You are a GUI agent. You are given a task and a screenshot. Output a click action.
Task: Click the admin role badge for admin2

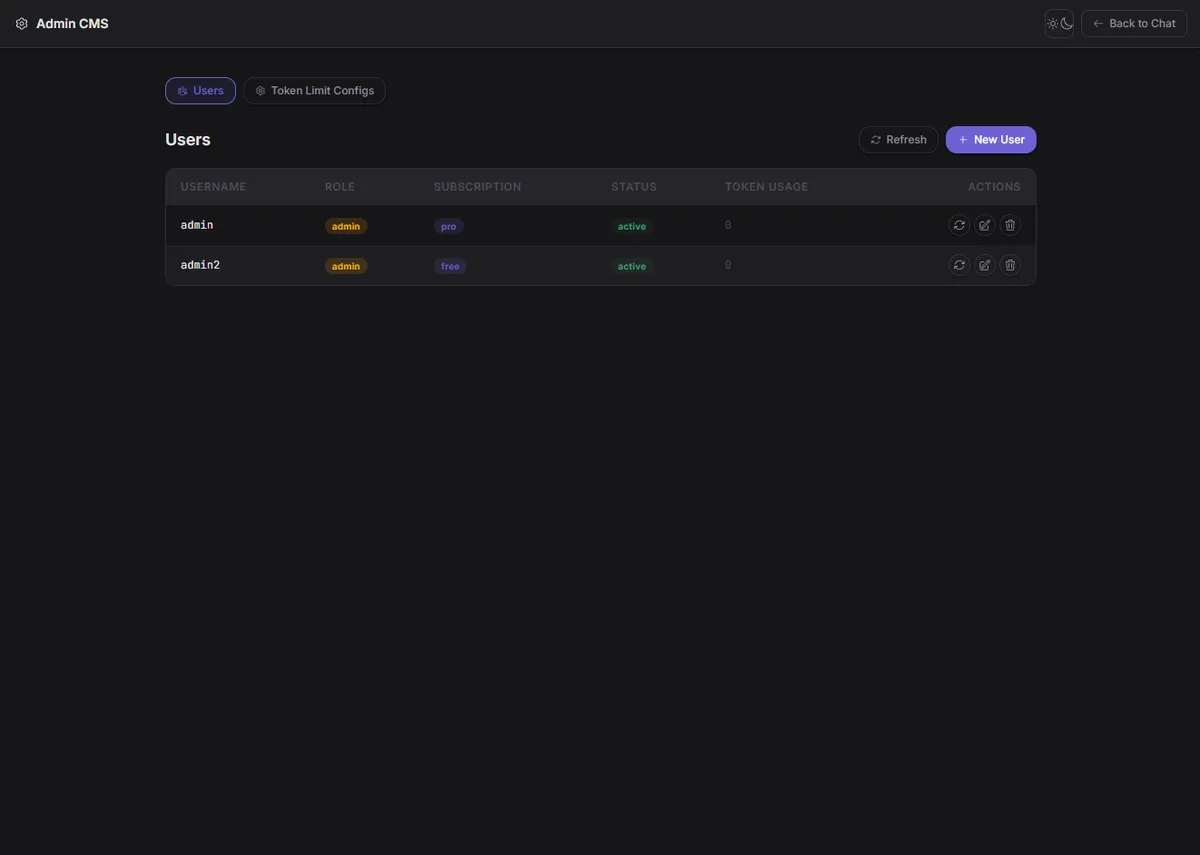tap(346, 266)
